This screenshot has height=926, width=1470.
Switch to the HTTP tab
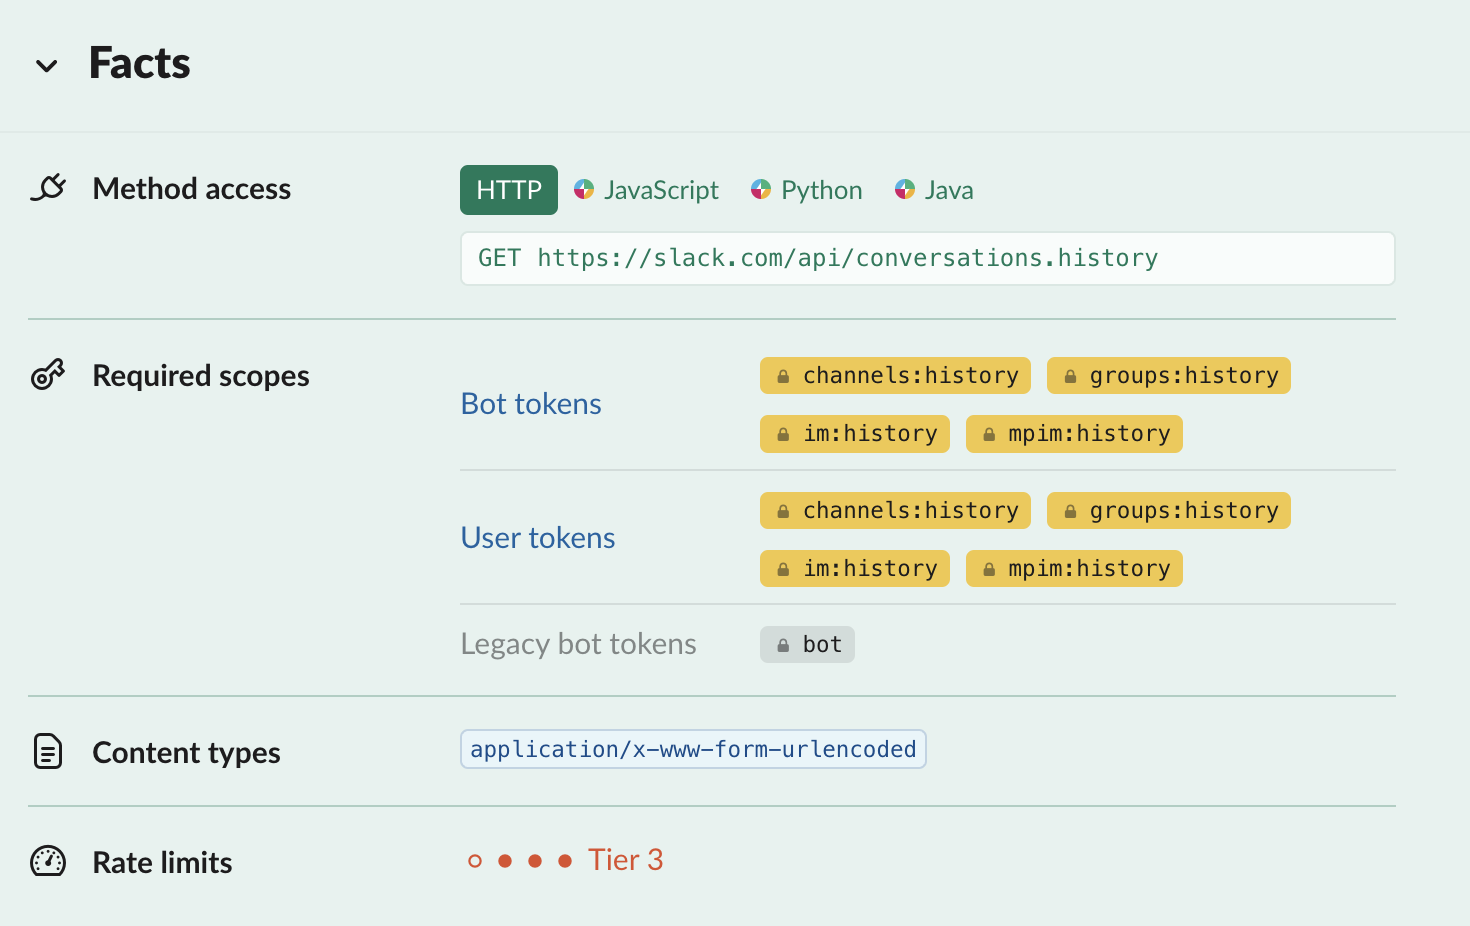(x=508, y=189)
